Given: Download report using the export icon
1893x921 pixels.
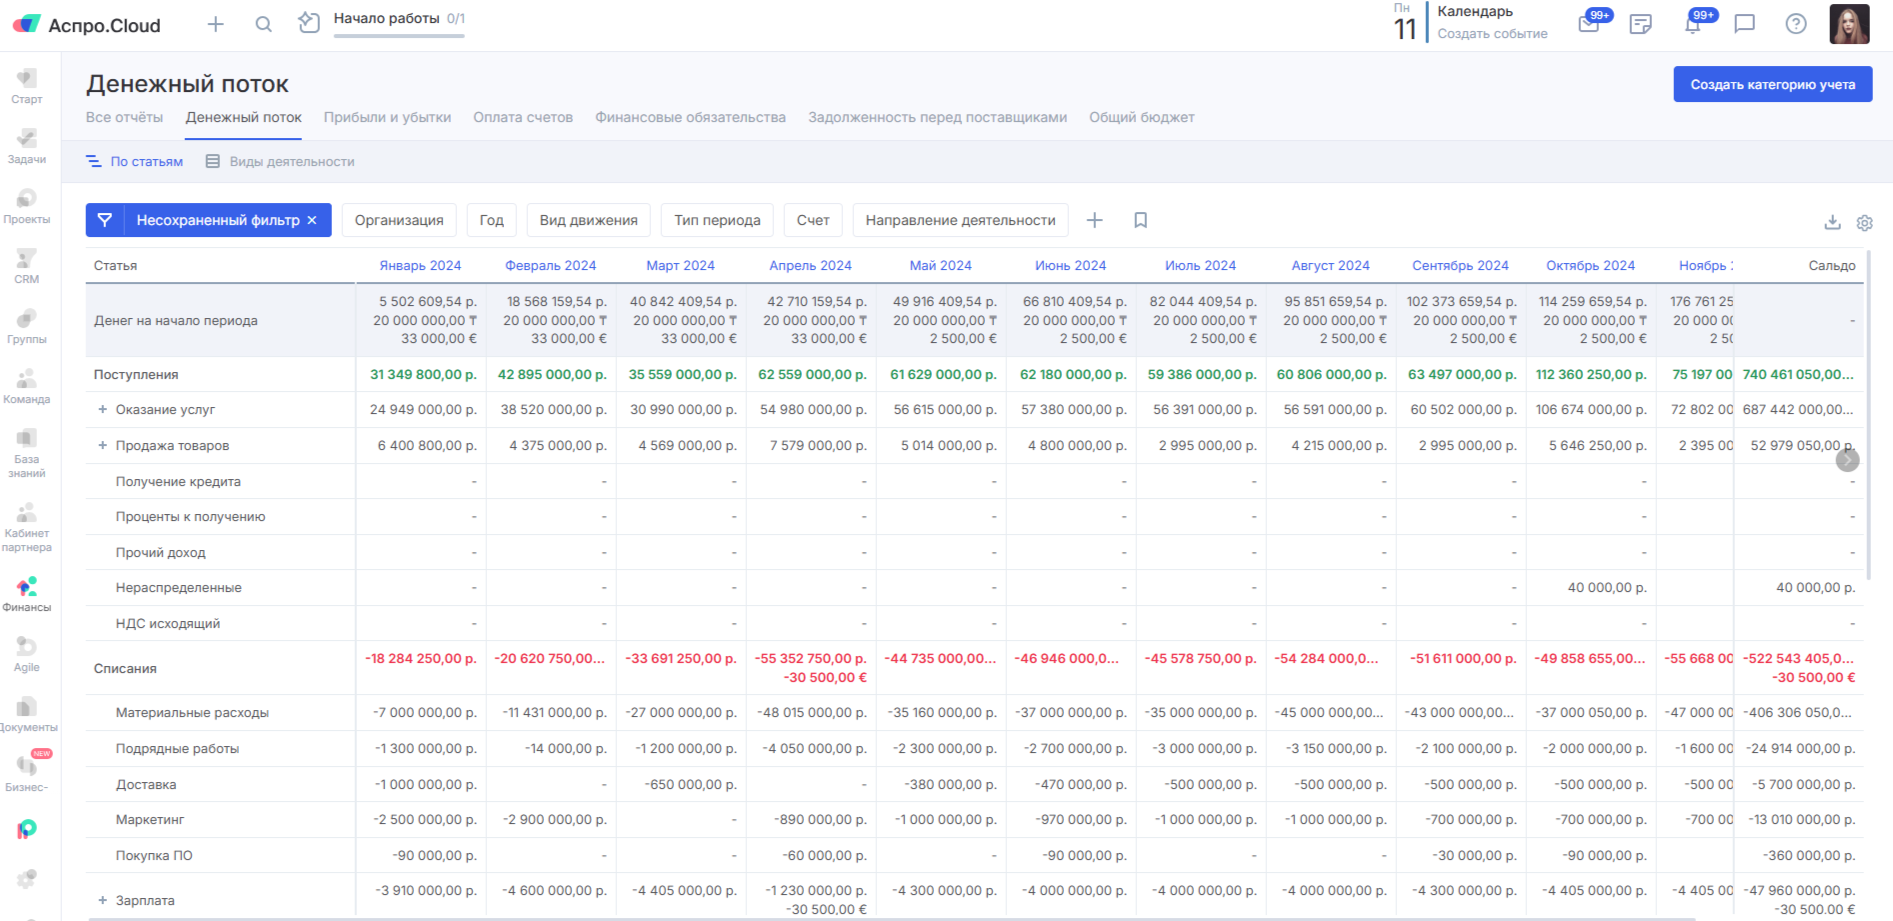Looking at the screenshot, I should [1832, 222].
